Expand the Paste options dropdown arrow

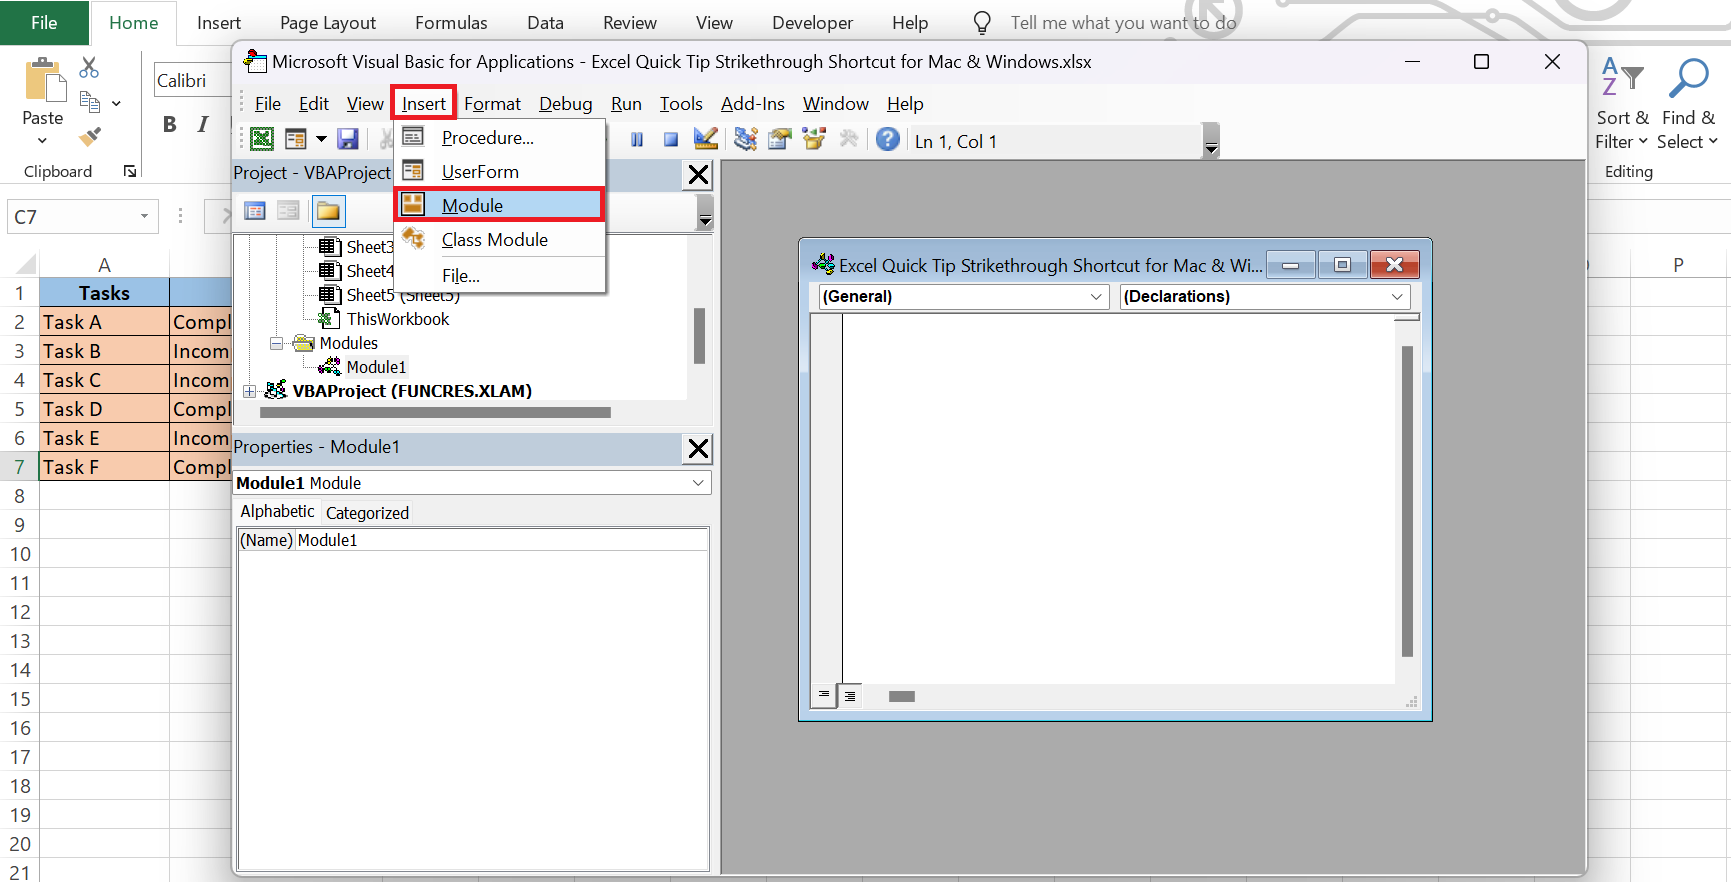[x=42, y=141]
